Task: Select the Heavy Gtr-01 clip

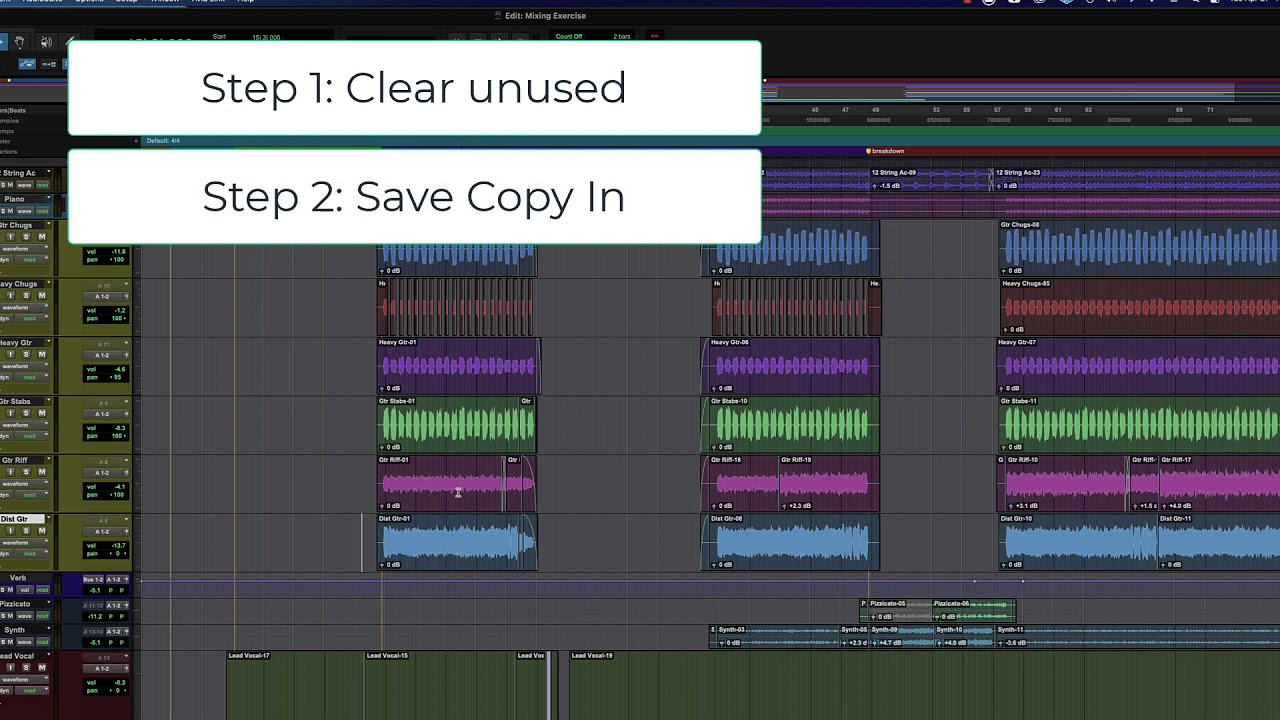Action: tap(458, 366)
